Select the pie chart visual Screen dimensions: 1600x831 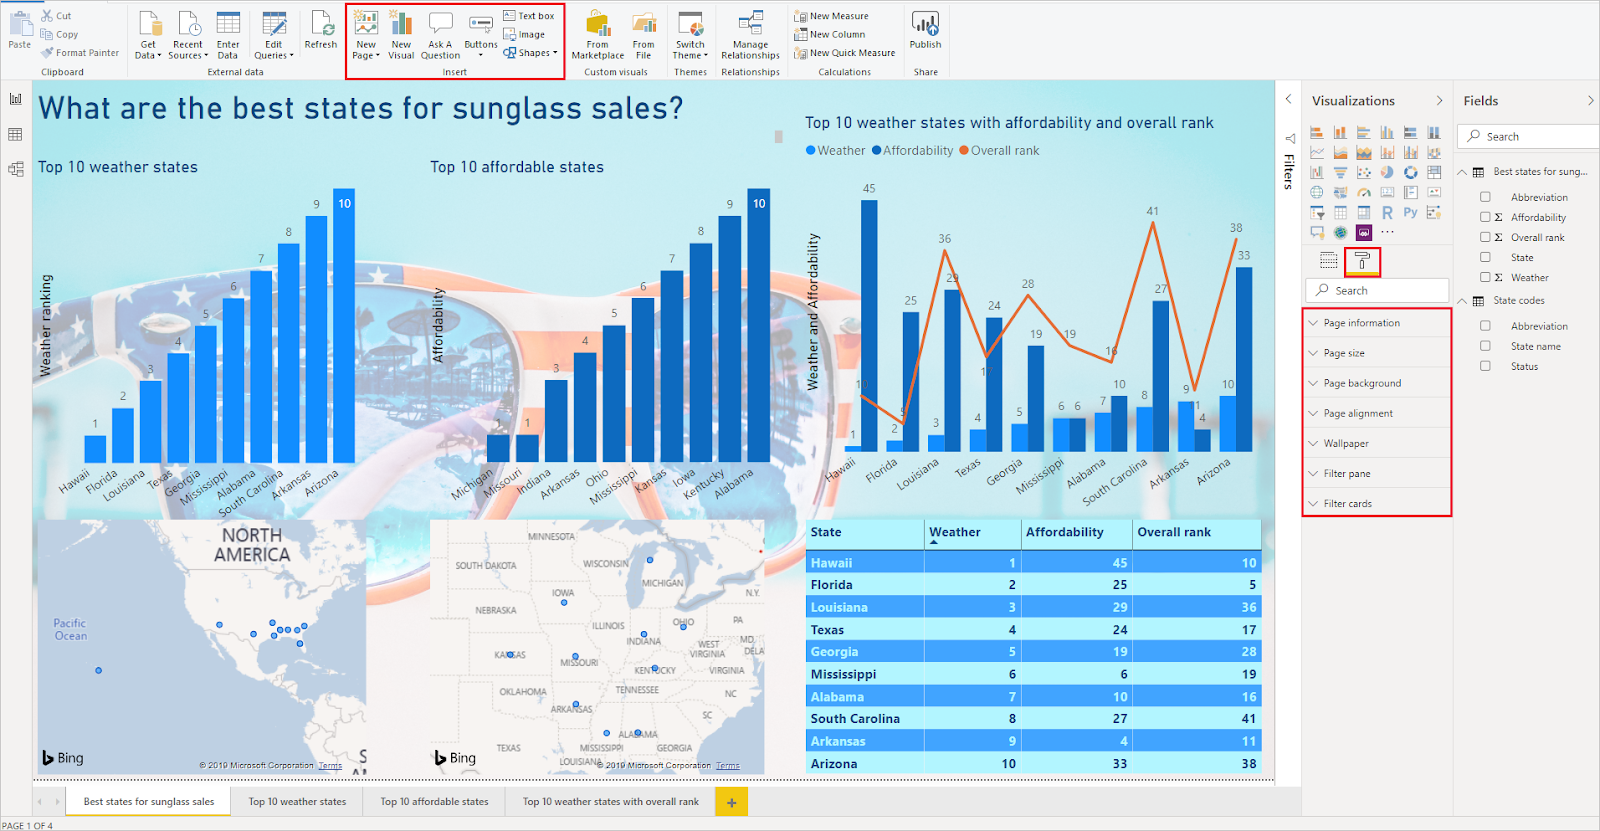(1387, 172)
